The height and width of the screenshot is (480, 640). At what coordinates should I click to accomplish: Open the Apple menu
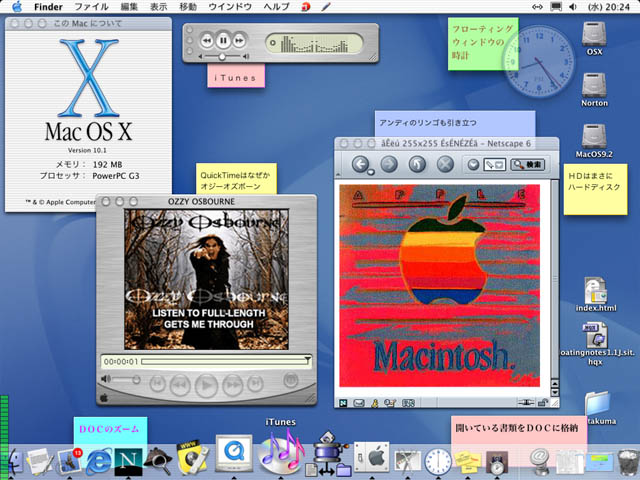(x=17, y=7)
